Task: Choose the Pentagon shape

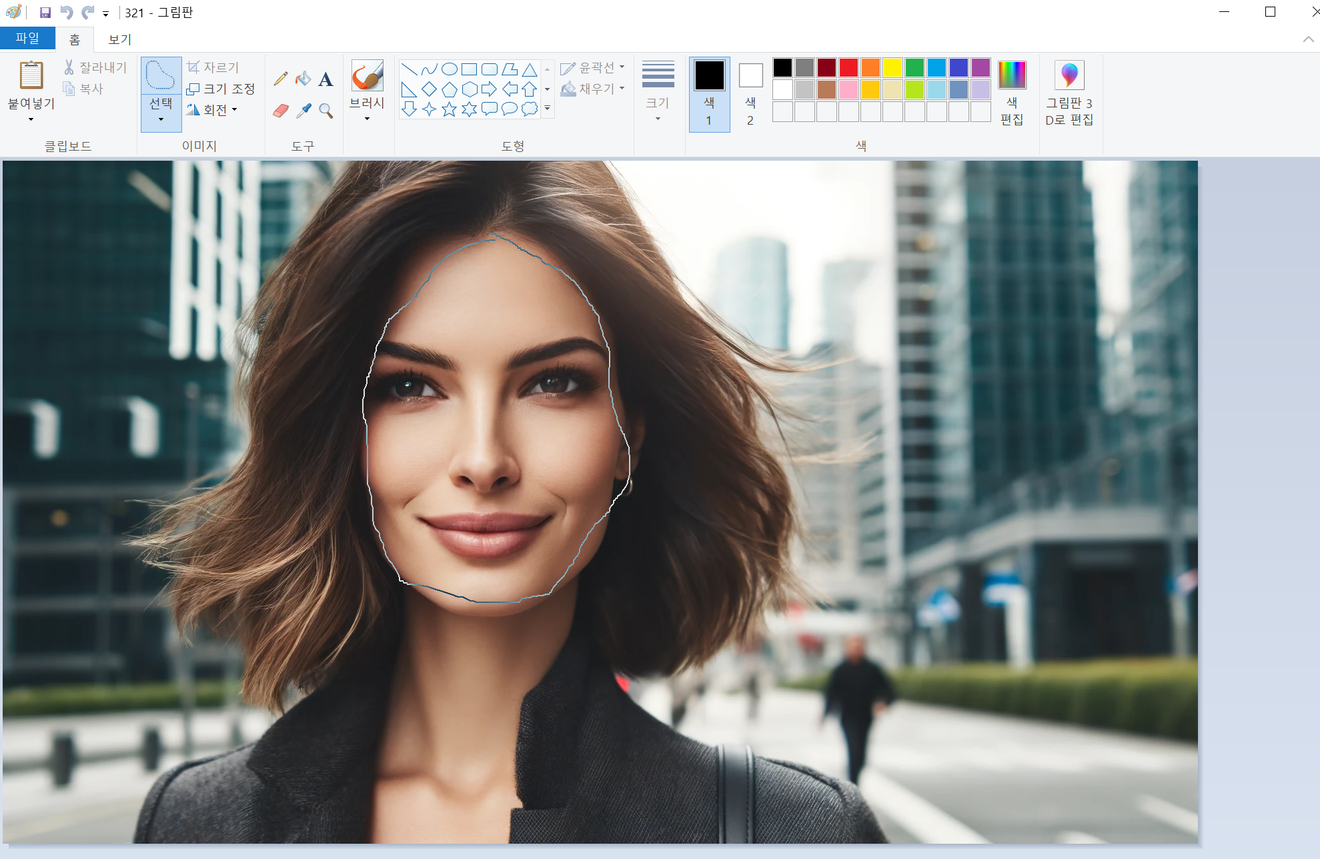Action: (x=449, y=89)
